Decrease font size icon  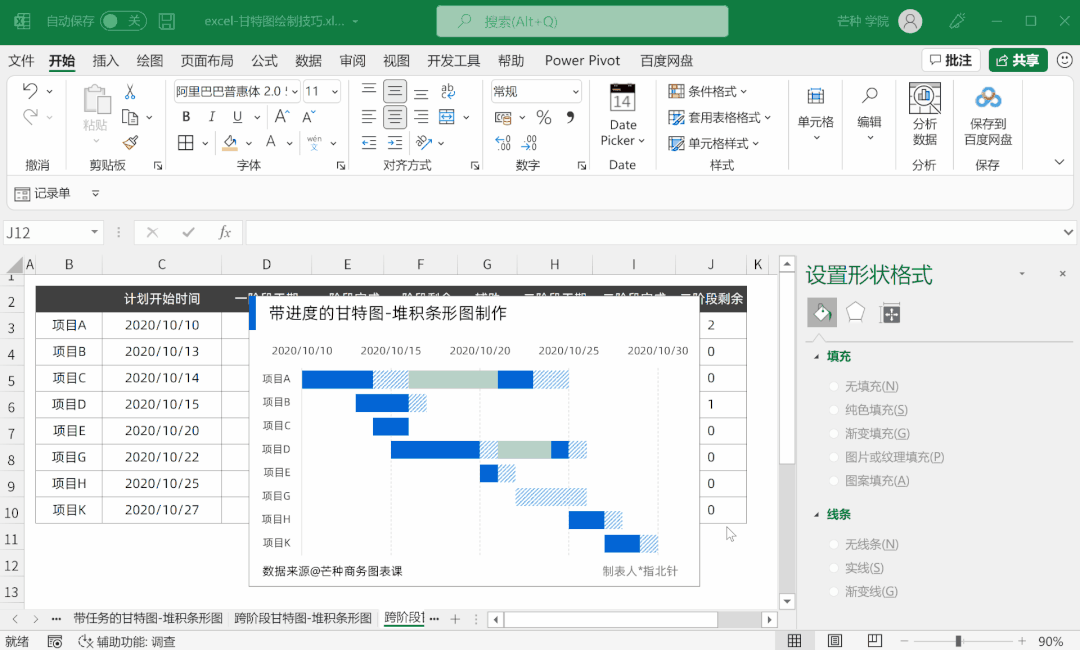click(x=309, y=117)
